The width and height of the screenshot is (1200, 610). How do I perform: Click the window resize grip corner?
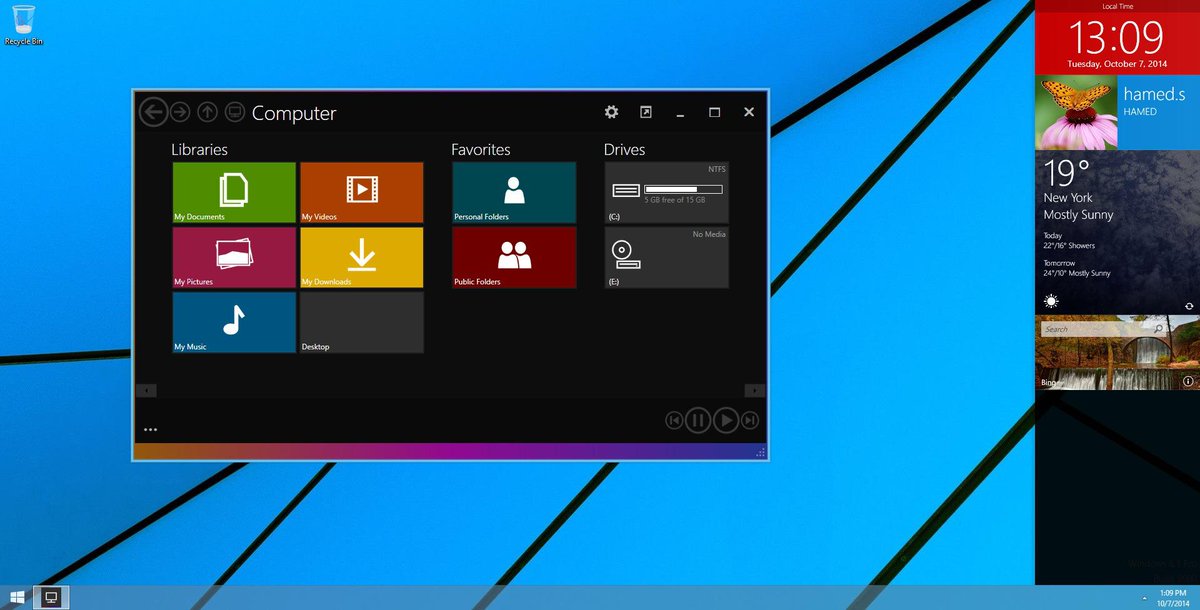click(761, 453)
